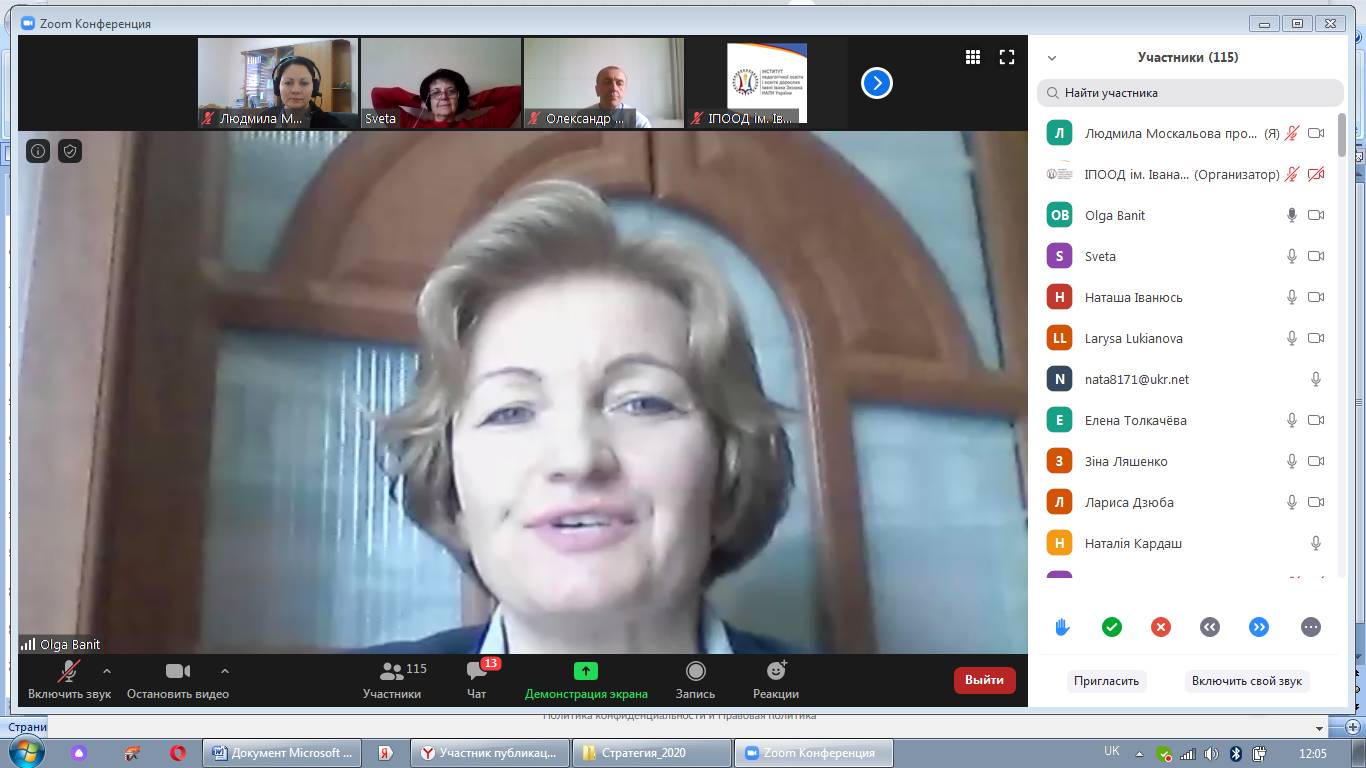Select the go faster forward icon
1366x768 pixels.
pyautogui.click(x=1259, y=627)
